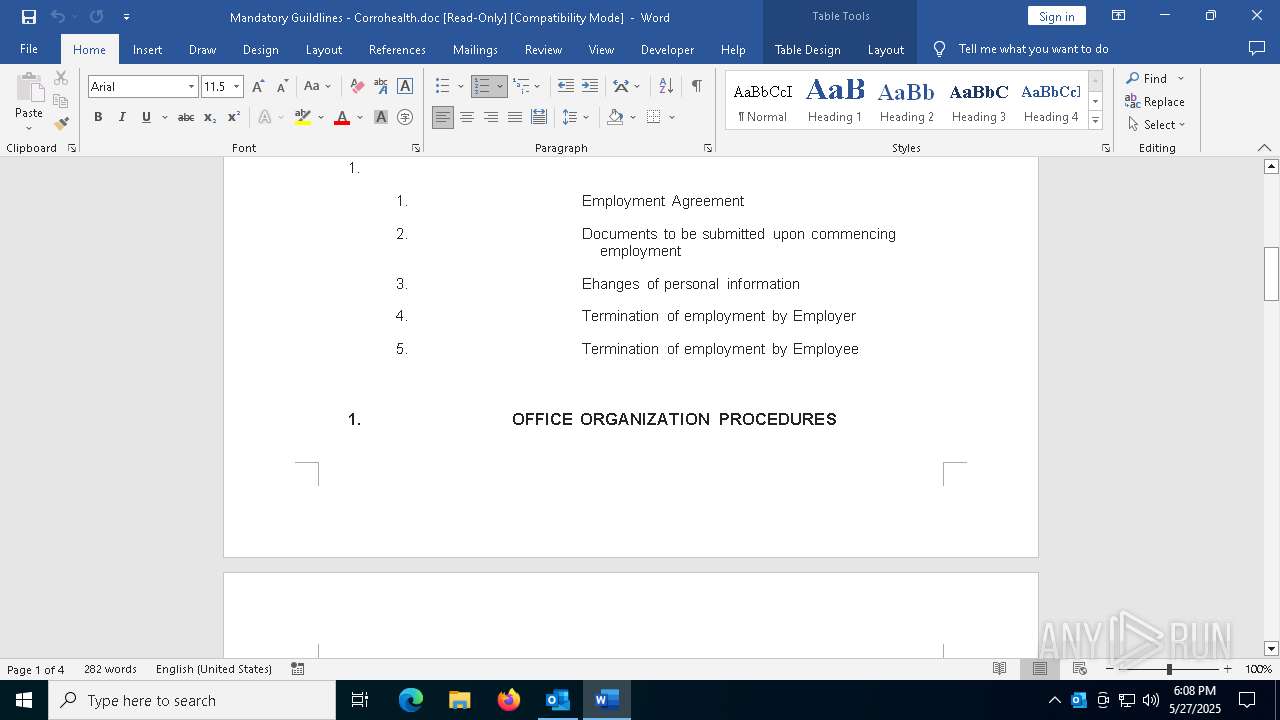Switch to Read Mode view icon

coord(999,669)
